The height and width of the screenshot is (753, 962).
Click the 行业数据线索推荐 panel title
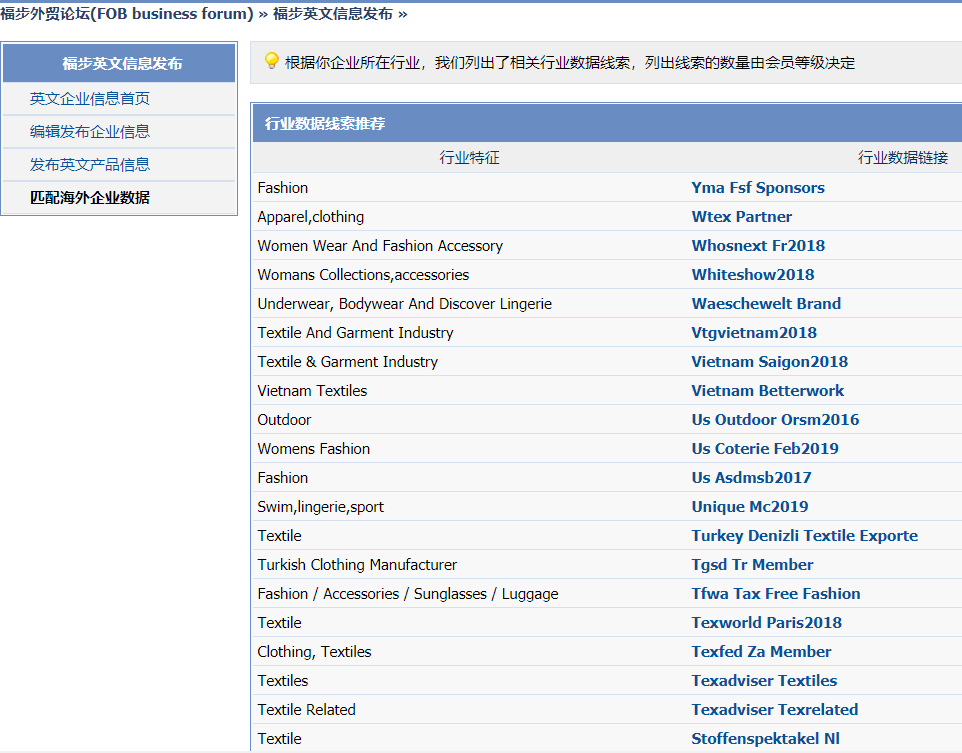[325, 123]
